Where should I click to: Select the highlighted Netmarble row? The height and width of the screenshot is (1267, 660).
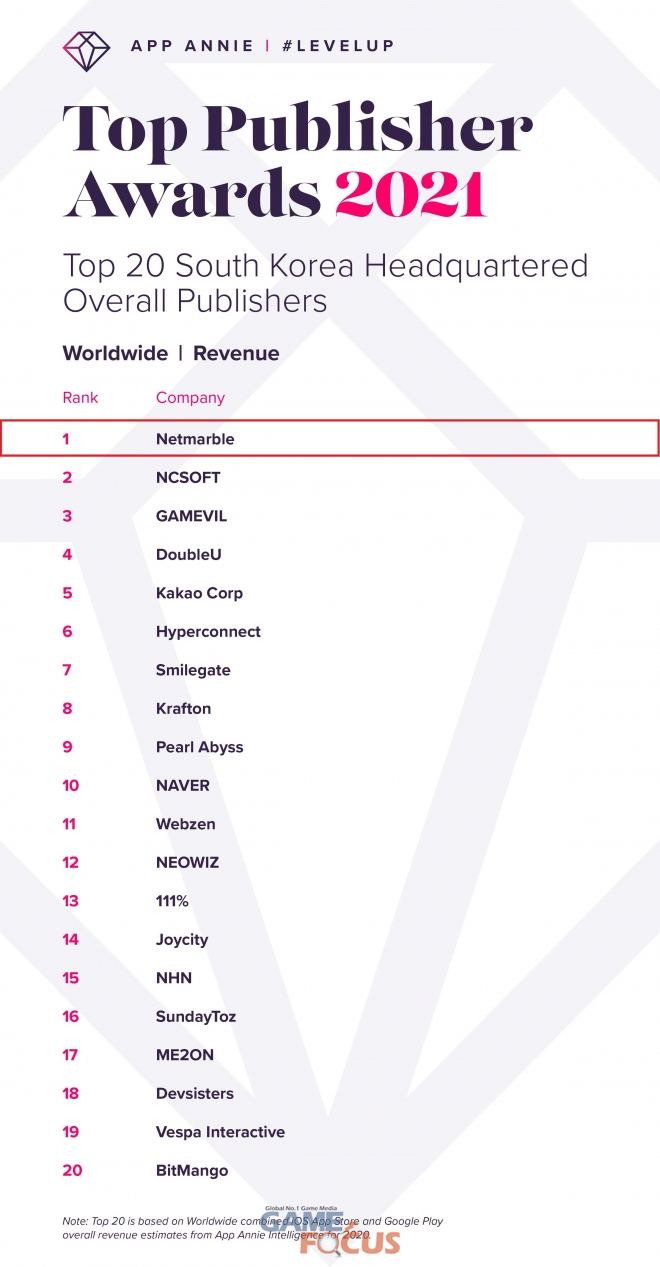coord(329,438)
